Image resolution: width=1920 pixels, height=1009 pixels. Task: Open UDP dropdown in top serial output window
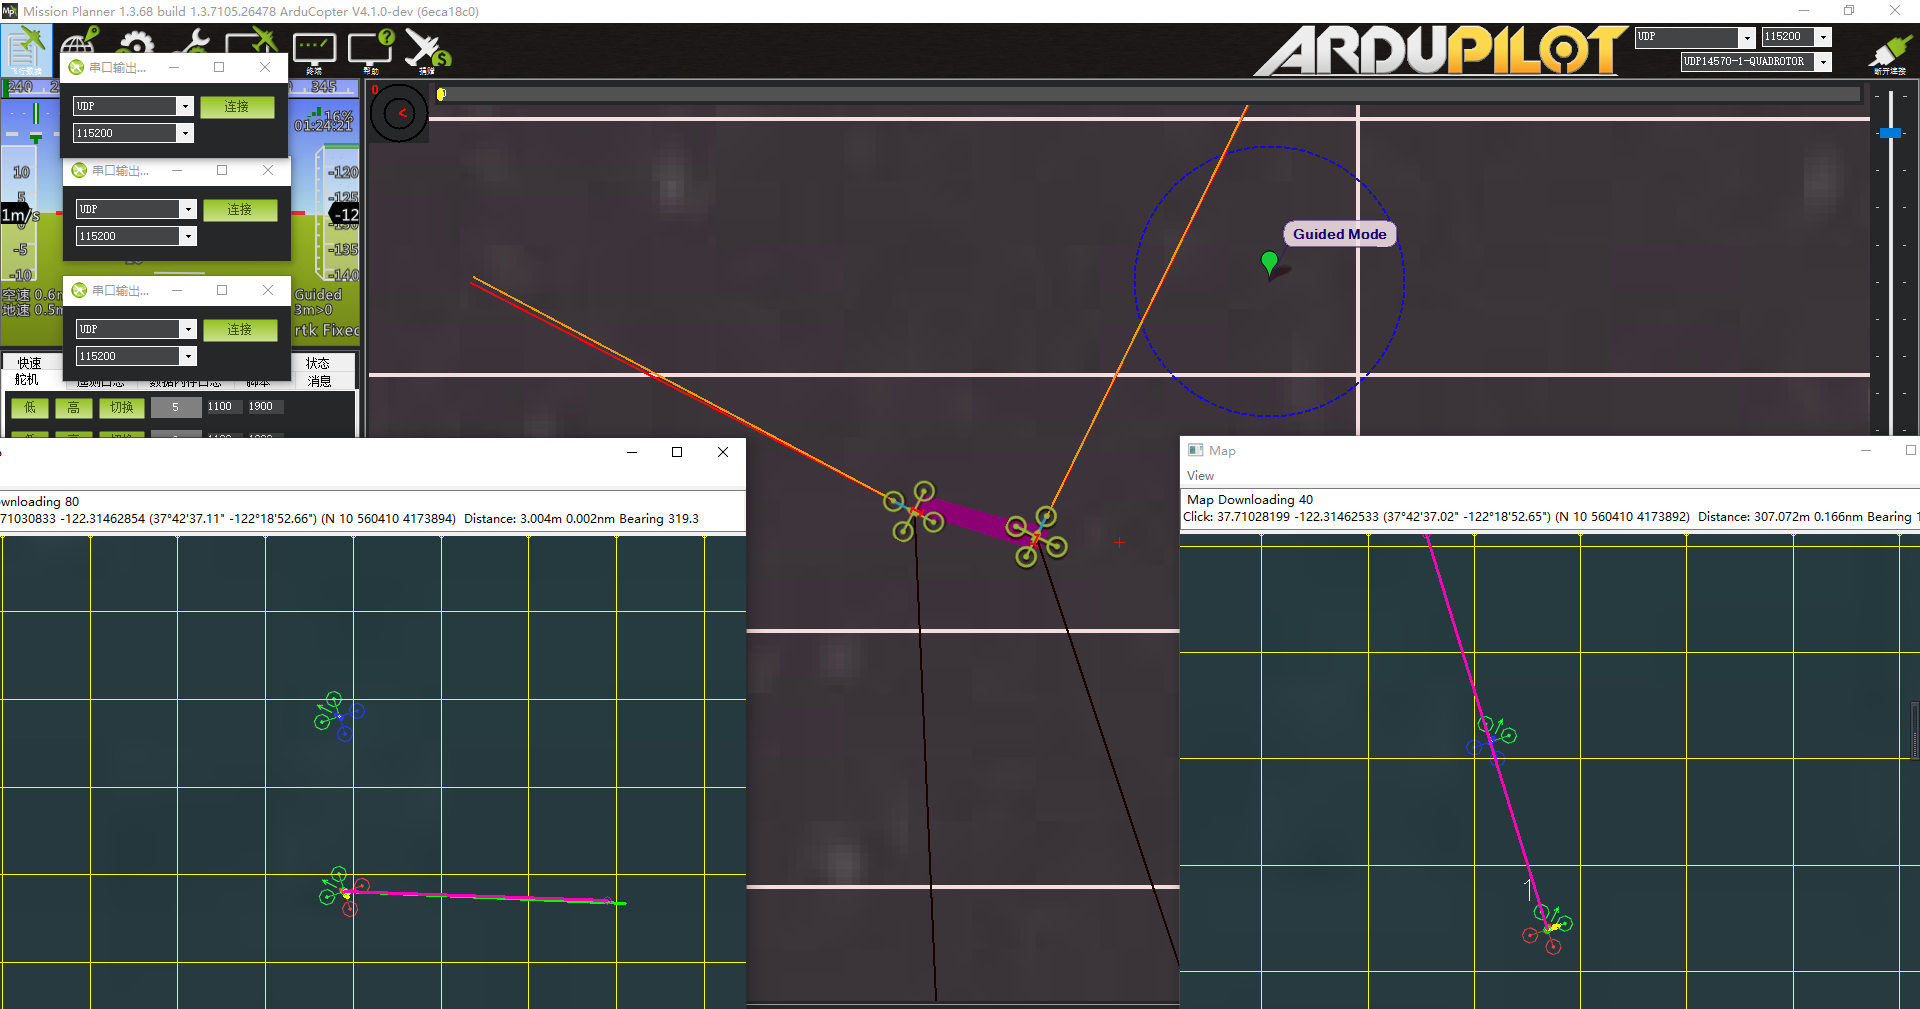tap(185, 106)
